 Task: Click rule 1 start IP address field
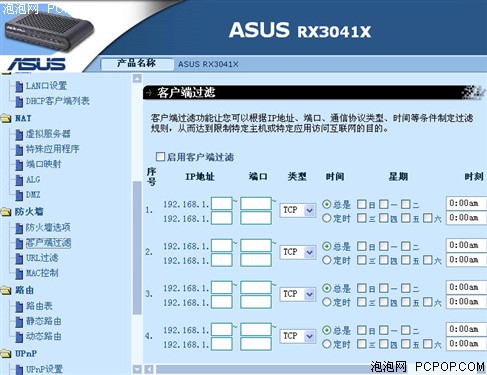coord(222,203)
